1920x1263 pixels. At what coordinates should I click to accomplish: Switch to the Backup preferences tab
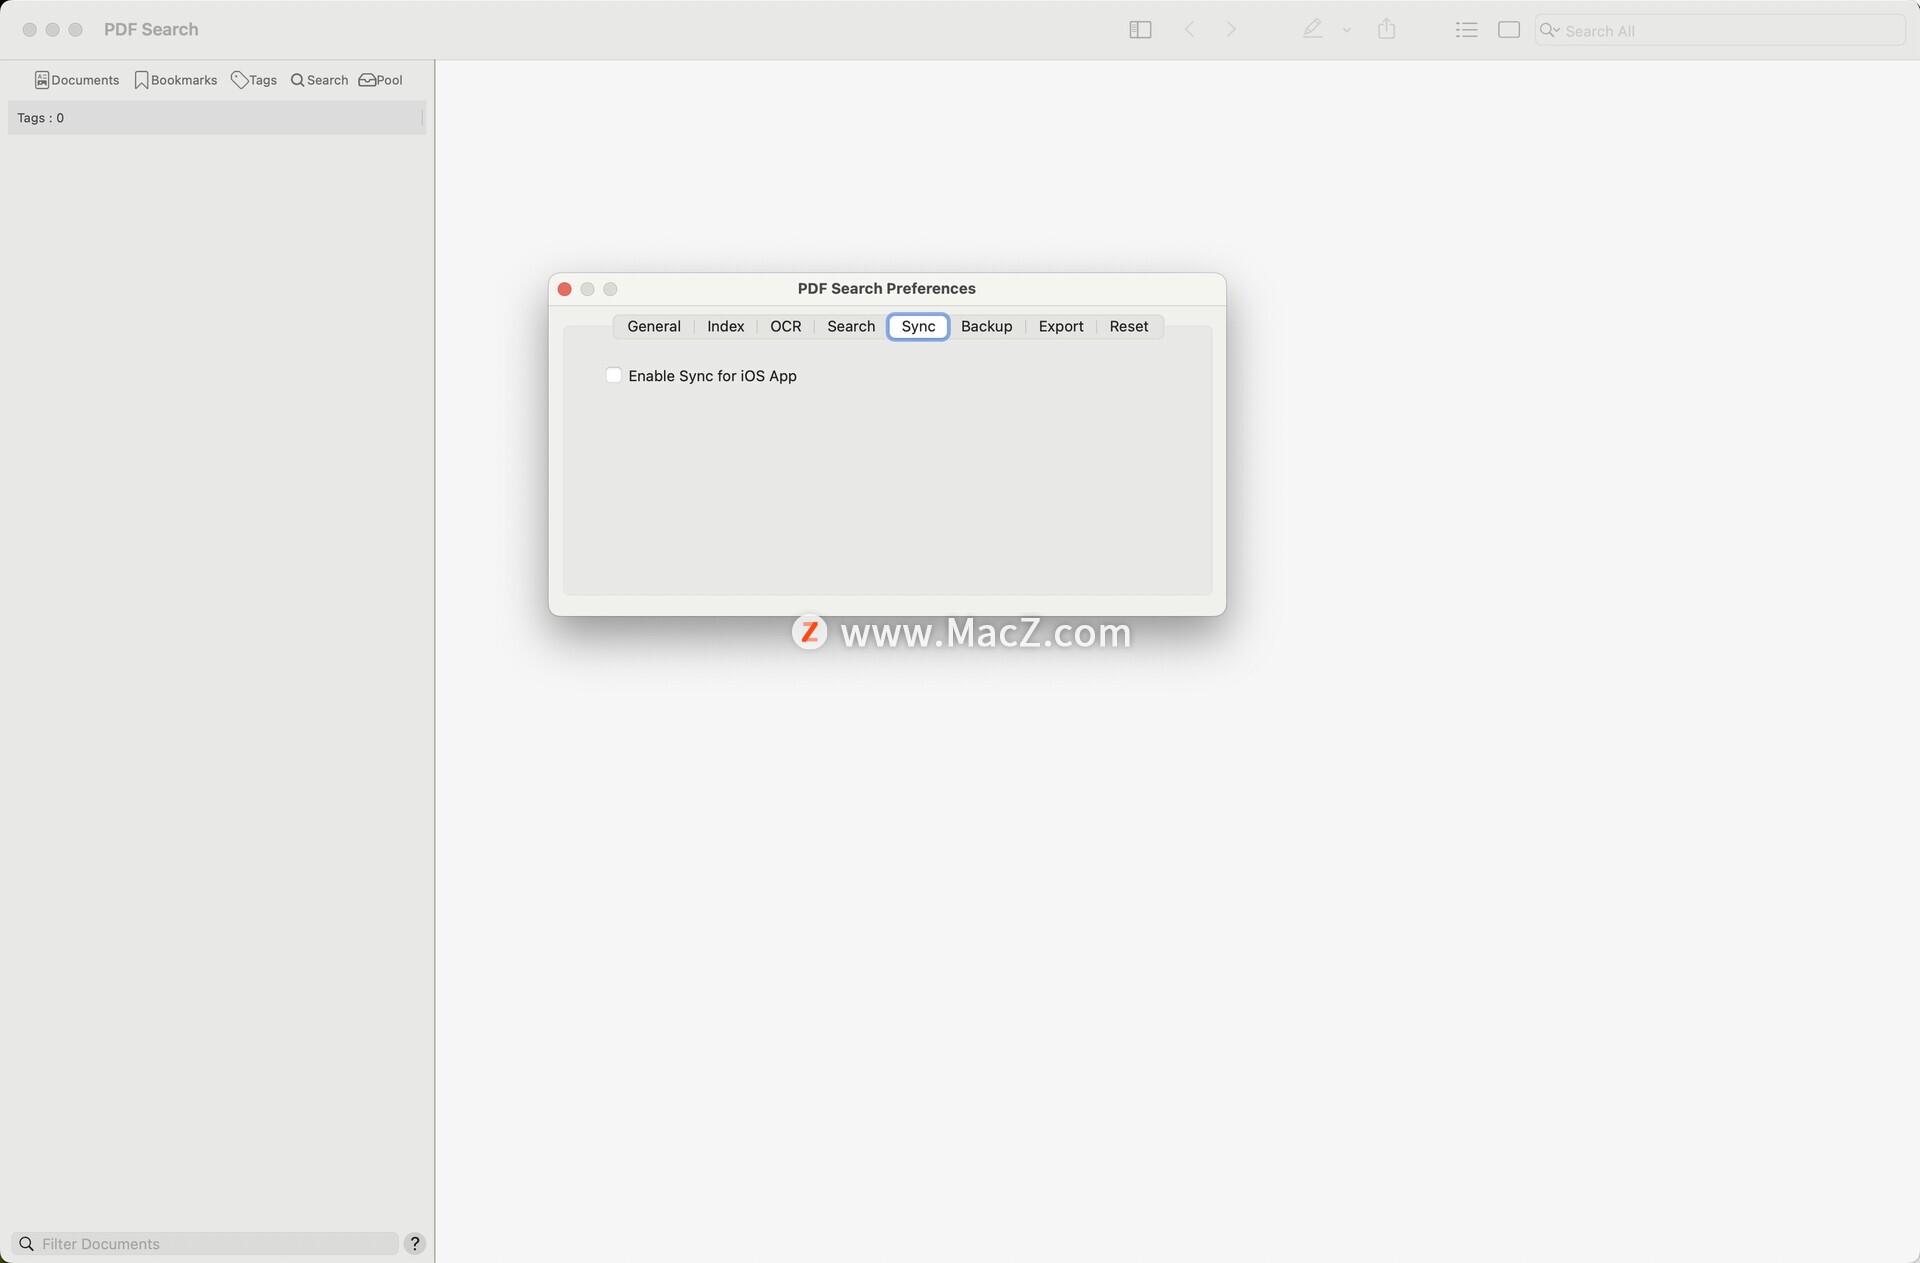pyautogui.click(x=987, y=326)
